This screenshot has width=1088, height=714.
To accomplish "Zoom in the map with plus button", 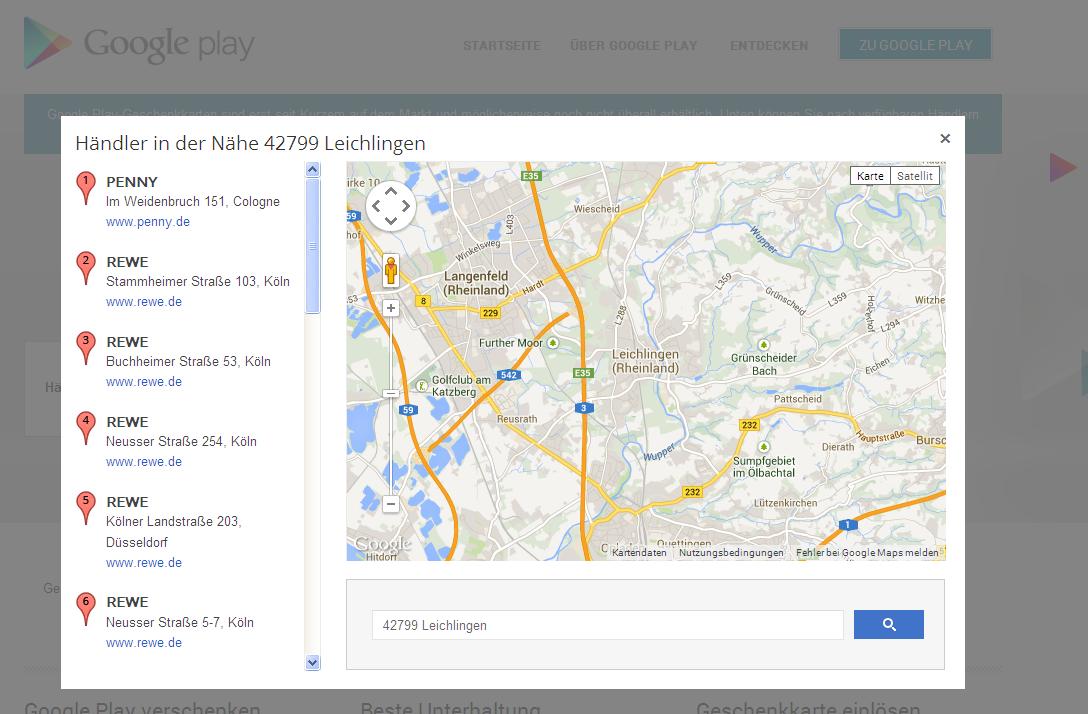I will [x=391, y=308].
